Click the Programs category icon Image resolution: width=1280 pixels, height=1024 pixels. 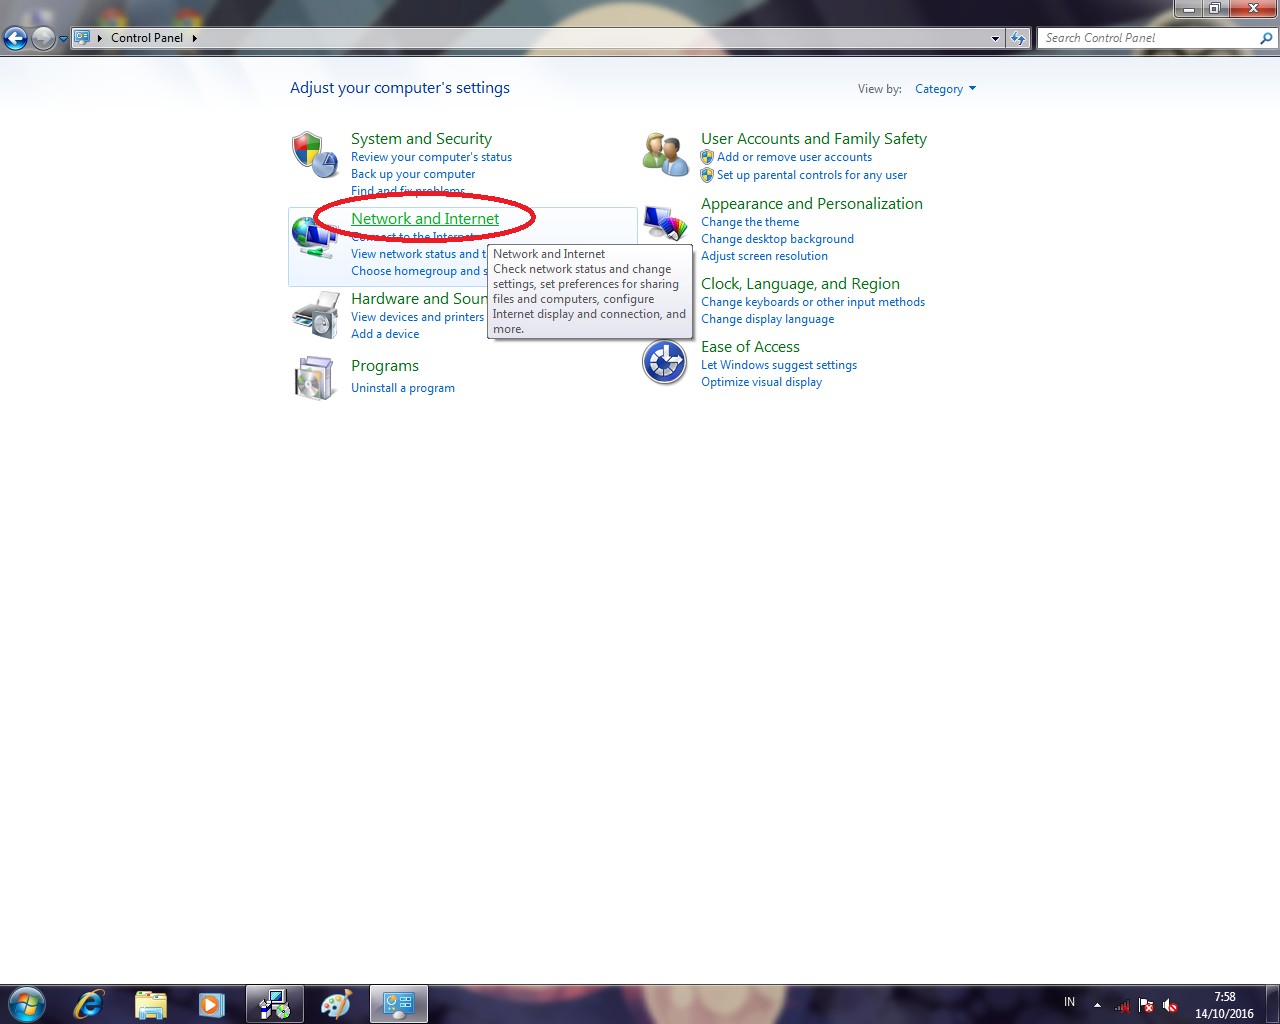315,378
